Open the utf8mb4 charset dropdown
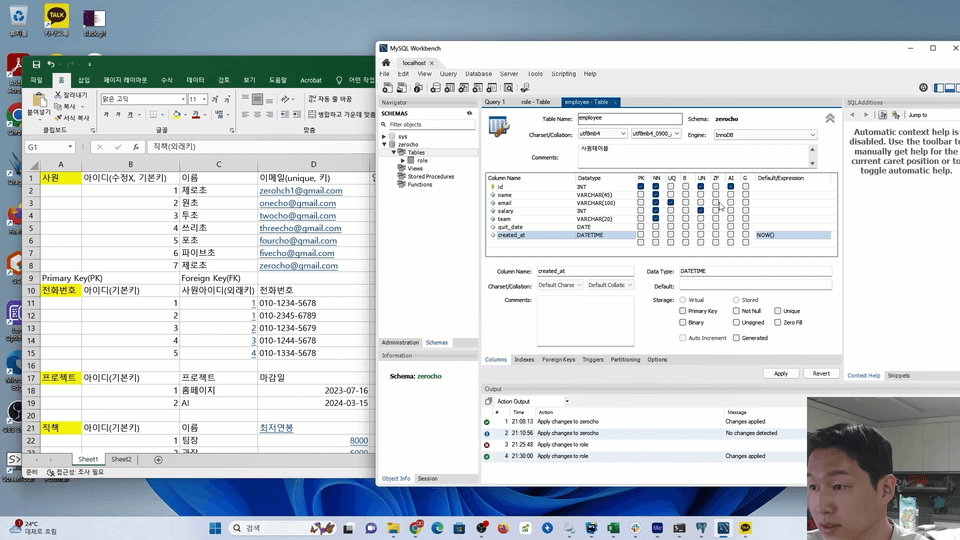 tap(603, 134)
